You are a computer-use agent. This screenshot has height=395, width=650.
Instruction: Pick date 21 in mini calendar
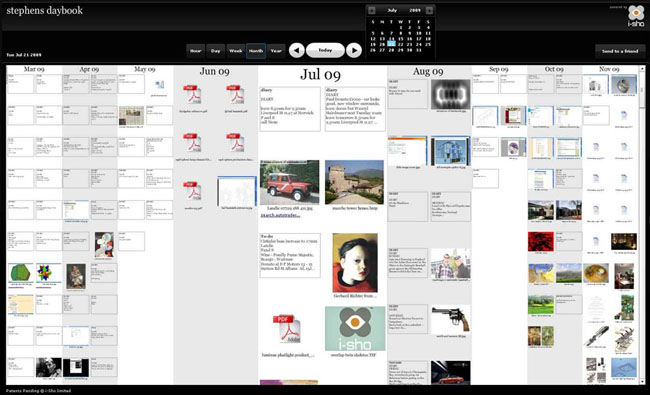pyautogui.click(x=391, y=44)
